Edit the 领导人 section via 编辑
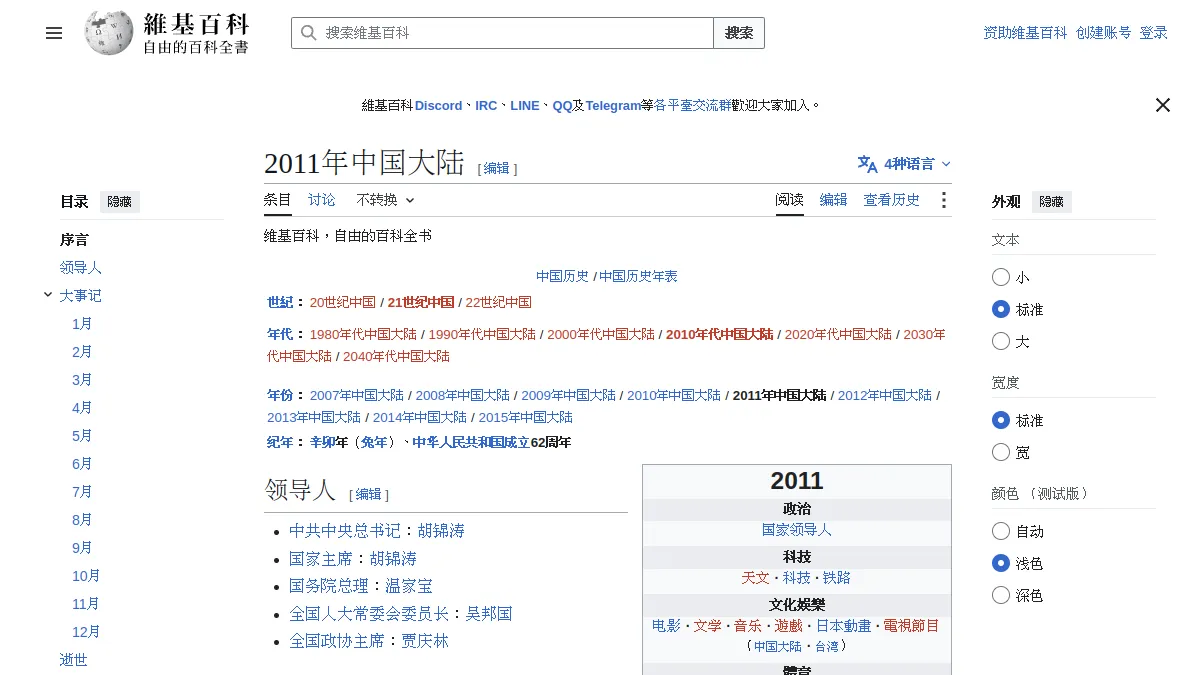The image size is (1200, 675). coord(369,494)
